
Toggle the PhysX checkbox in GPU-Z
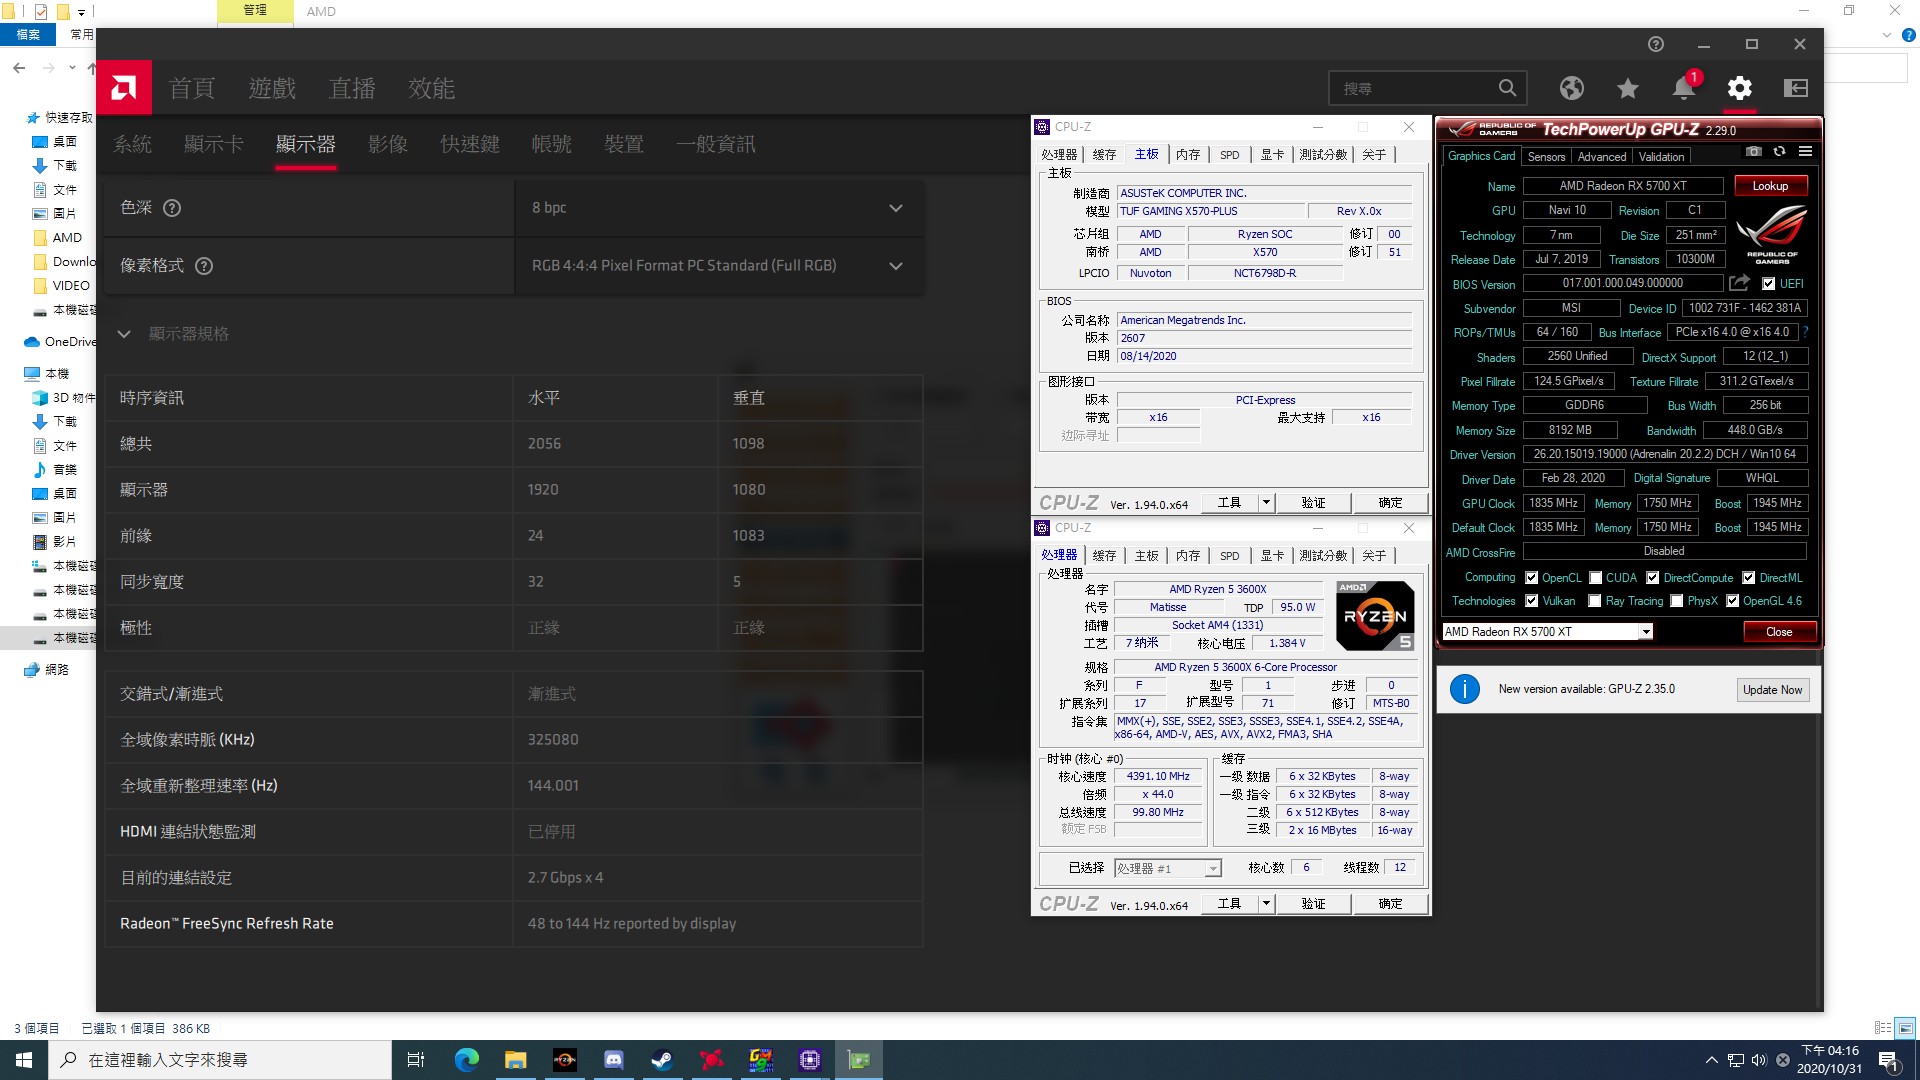1677,601
